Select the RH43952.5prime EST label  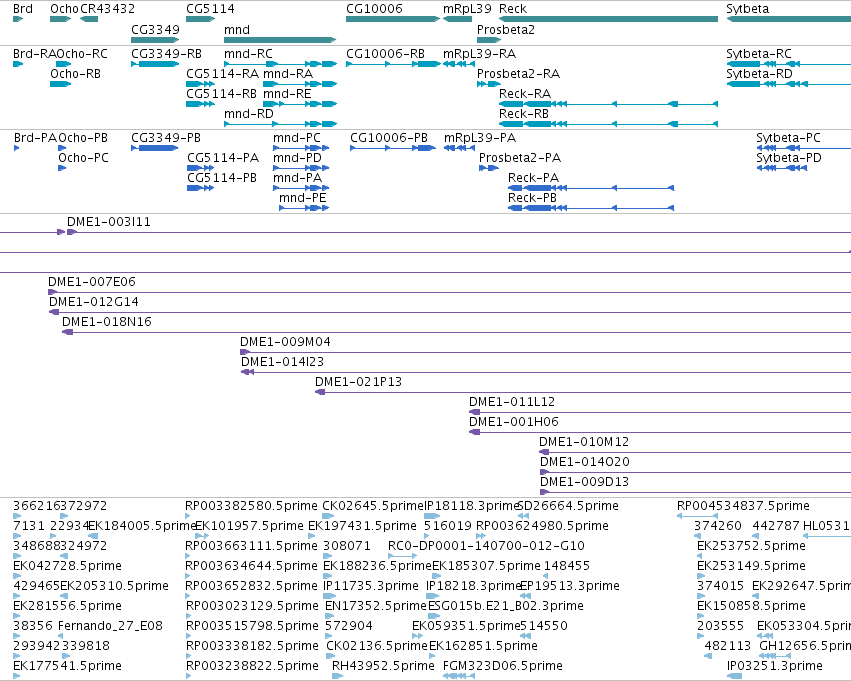pyautogui.click(x=383, y=666)
